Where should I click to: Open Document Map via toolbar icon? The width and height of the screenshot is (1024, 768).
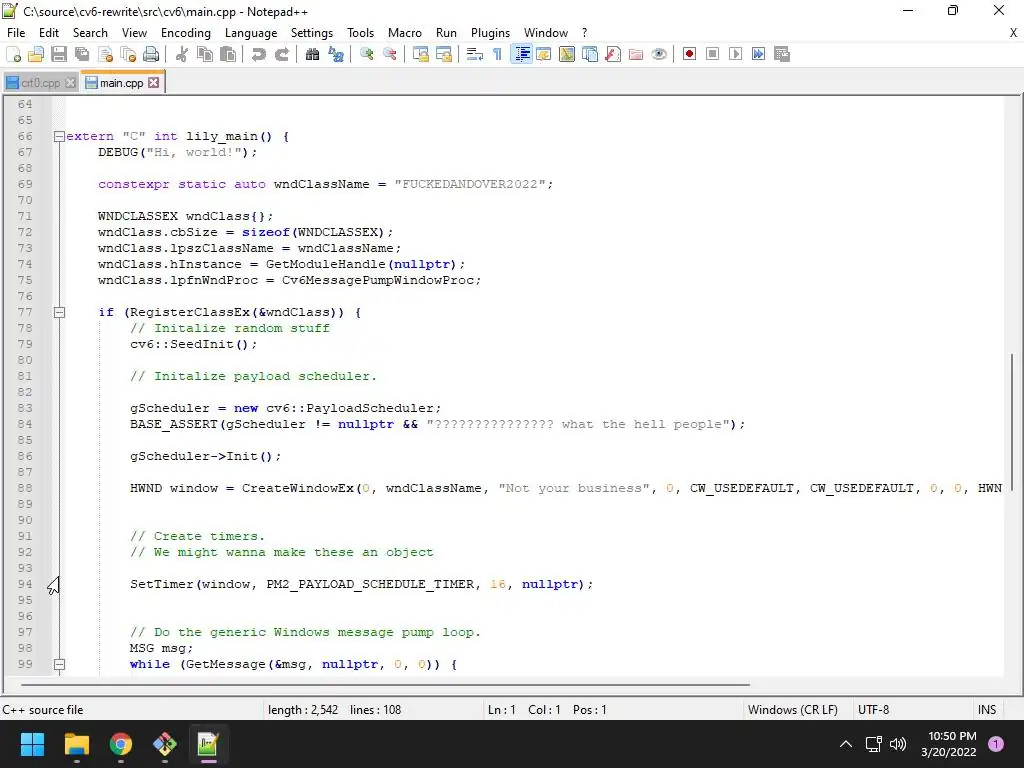coord(567,54)
